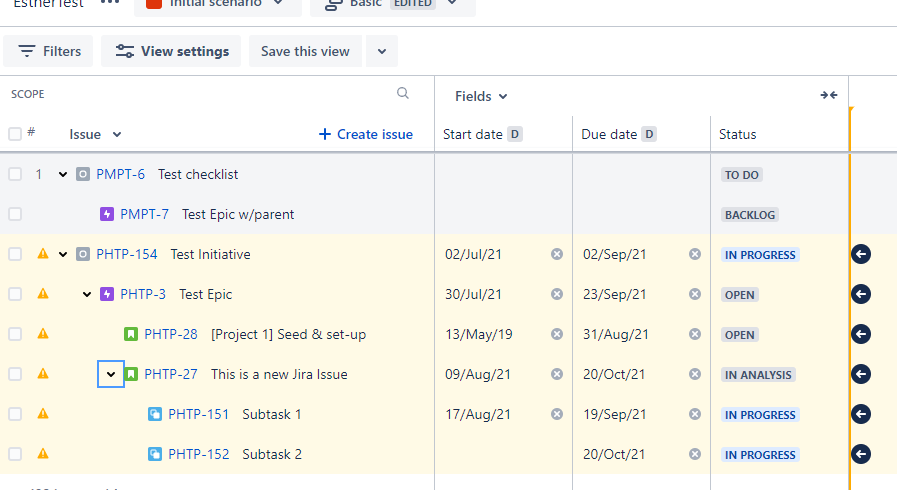Open issue PHTP-152 link
The height and width of the screenshot is (490, 897).
199,454
